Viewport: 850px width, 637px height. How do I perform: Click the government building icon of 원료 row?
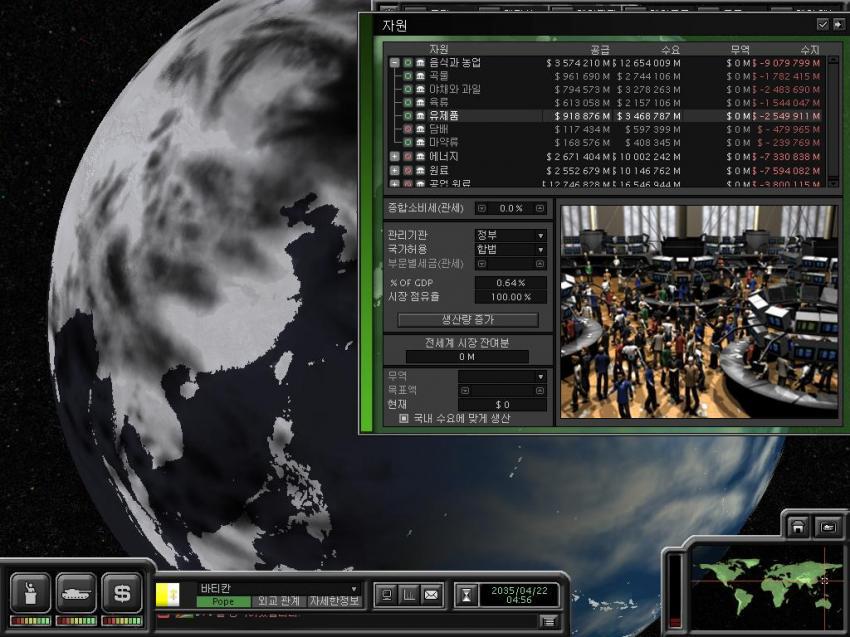point(421,171)
